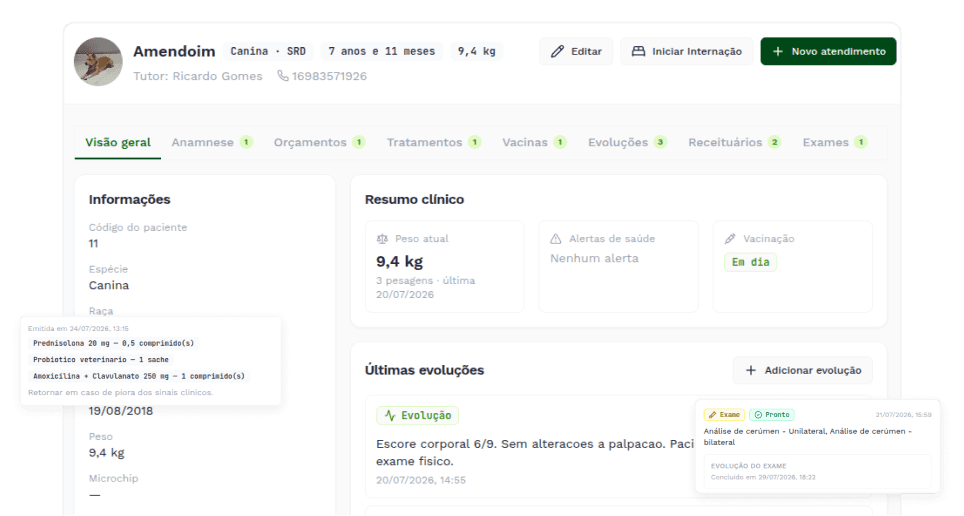Image resolution: width=964 pixels, height=516 pixels.
Task: Open the Orçamentos tab
Action: [319, 142]
